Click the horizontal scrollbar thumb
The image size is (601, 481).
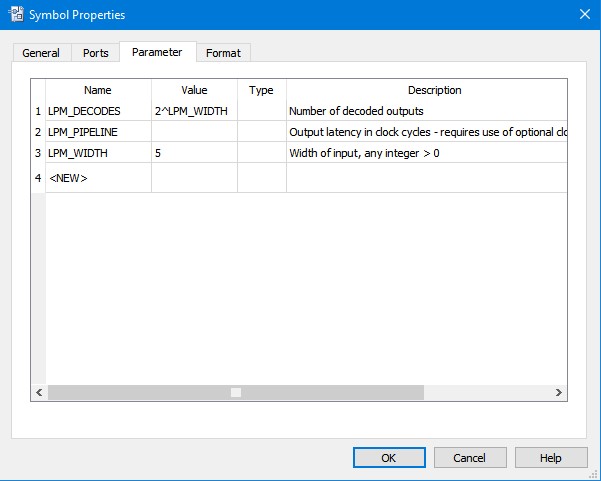236,393
